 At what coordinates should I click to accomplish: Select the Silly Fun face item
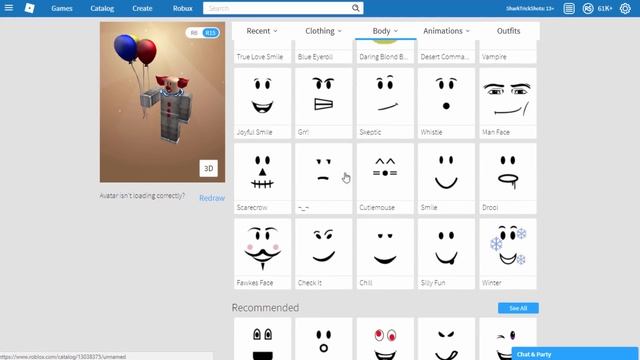pos(446,254)
